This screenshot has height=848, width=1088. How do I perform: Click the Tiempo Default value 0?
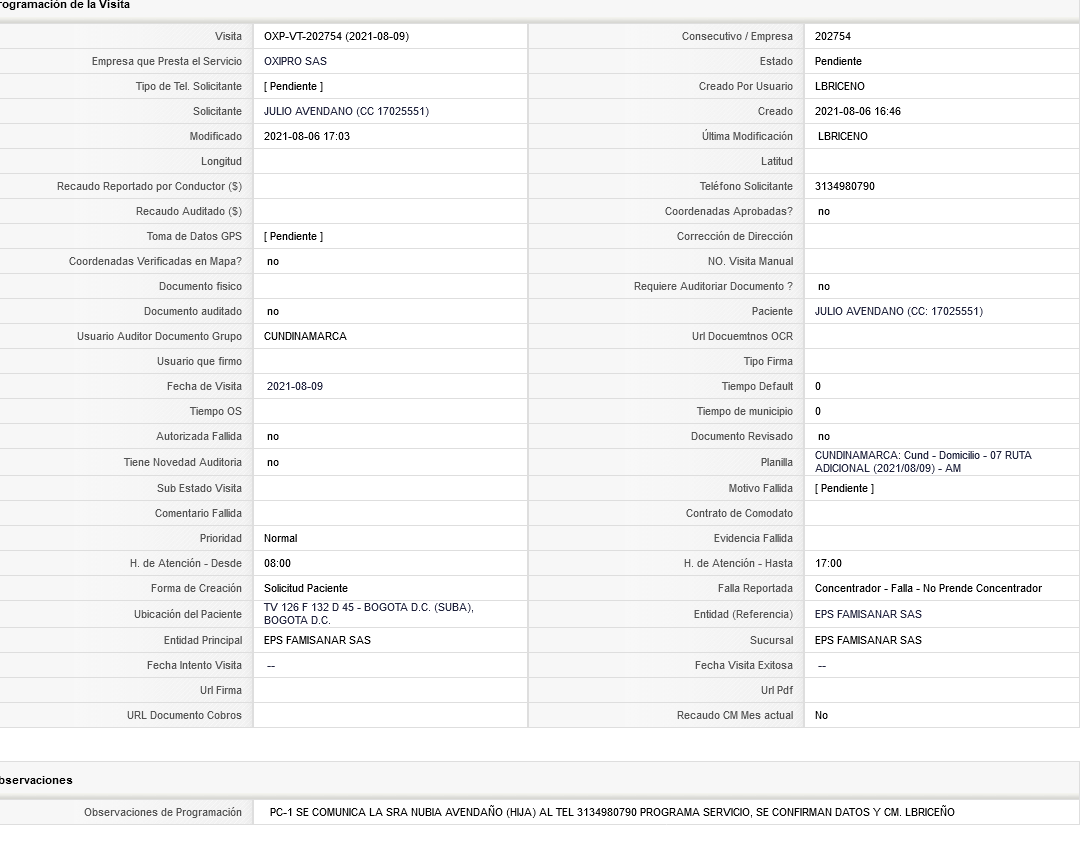click(x=818, y=386)
